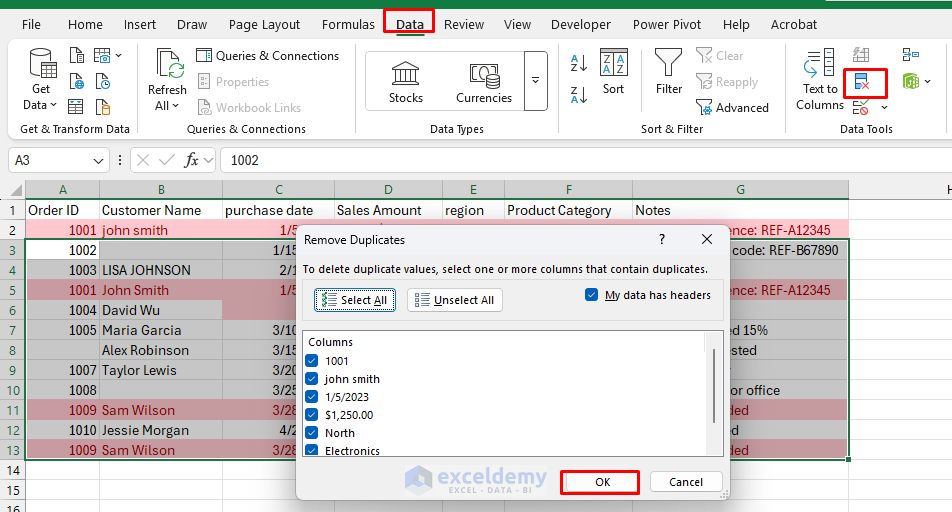Uncheck the 1001 column checkbox
Image resolution: width=952 pixels, height=512 pixels.
point(312,361)
